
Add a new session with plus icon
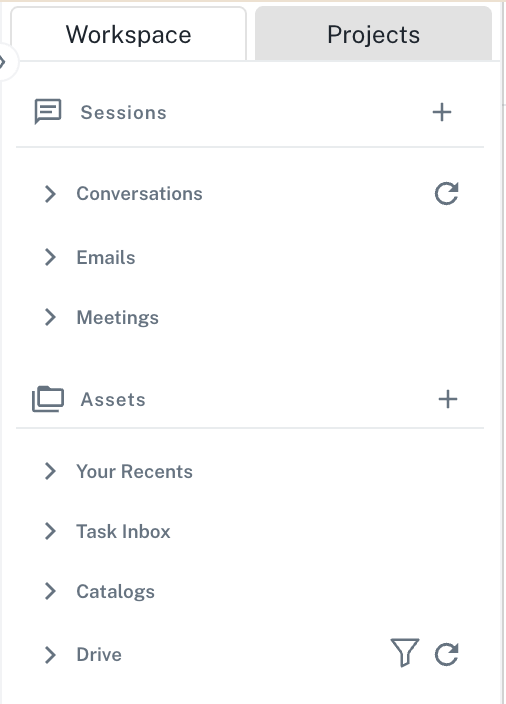point(442,112)
